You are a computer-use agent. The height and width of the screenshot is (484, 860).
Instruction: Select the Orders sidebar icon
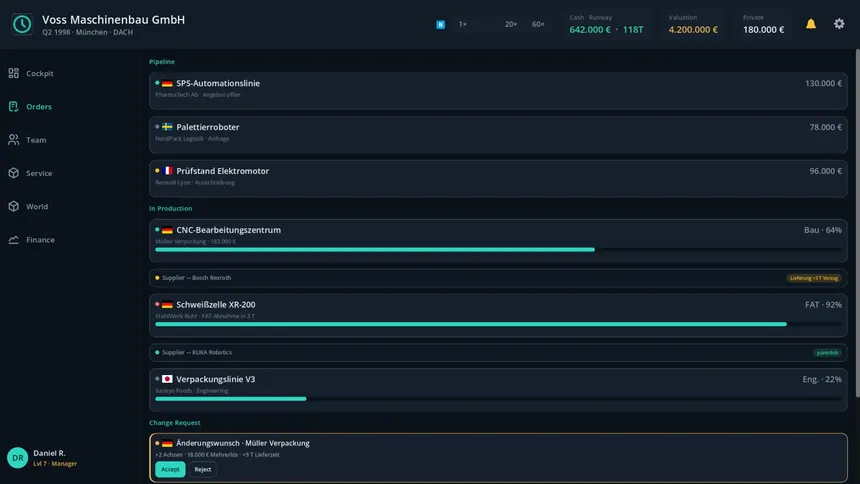coord(14,106)
